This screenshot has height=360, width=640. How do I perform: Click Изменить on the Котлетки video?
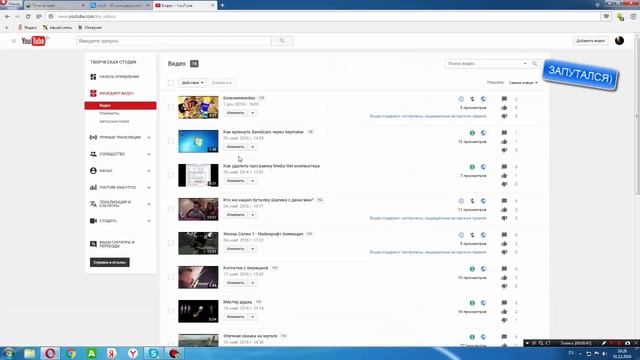click(x=236, y=282)
